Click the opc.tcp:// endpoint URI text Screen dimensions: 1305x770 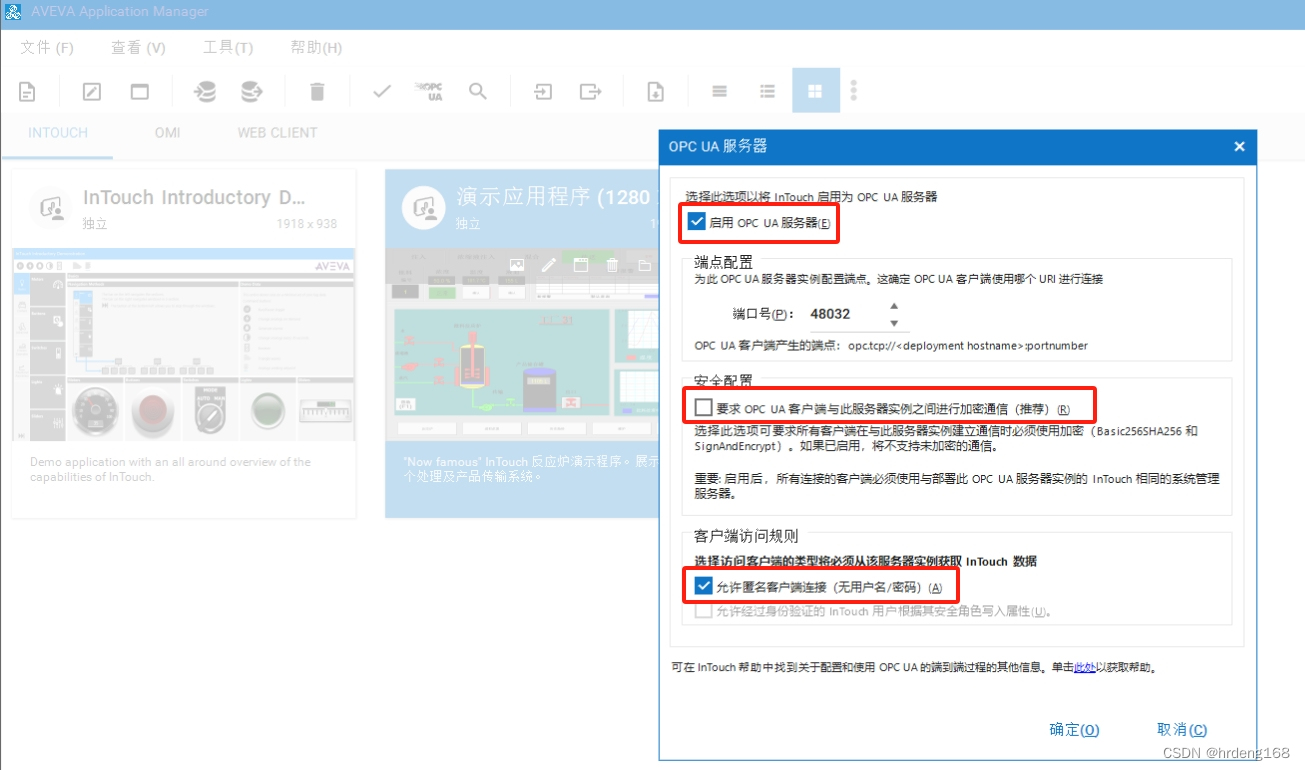coord(968,346)
